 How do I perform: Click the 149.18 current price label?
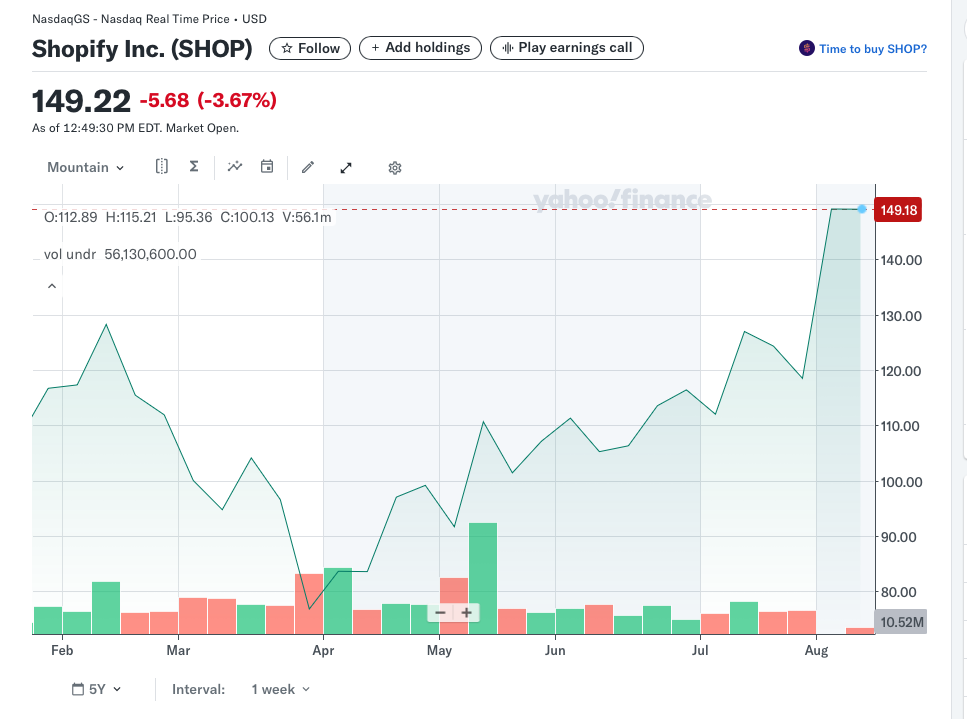click(897, 210)
